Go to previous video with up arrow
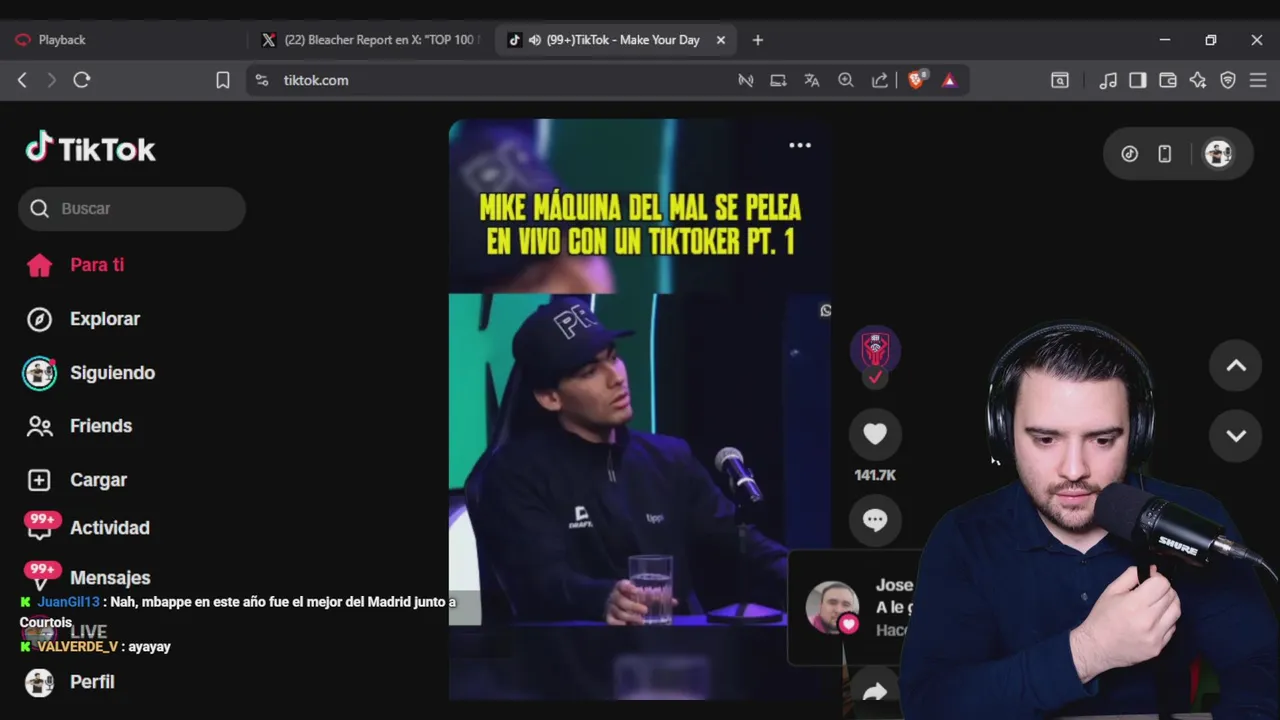The height and width of the screenshot is (720, 1280). 1236,366
